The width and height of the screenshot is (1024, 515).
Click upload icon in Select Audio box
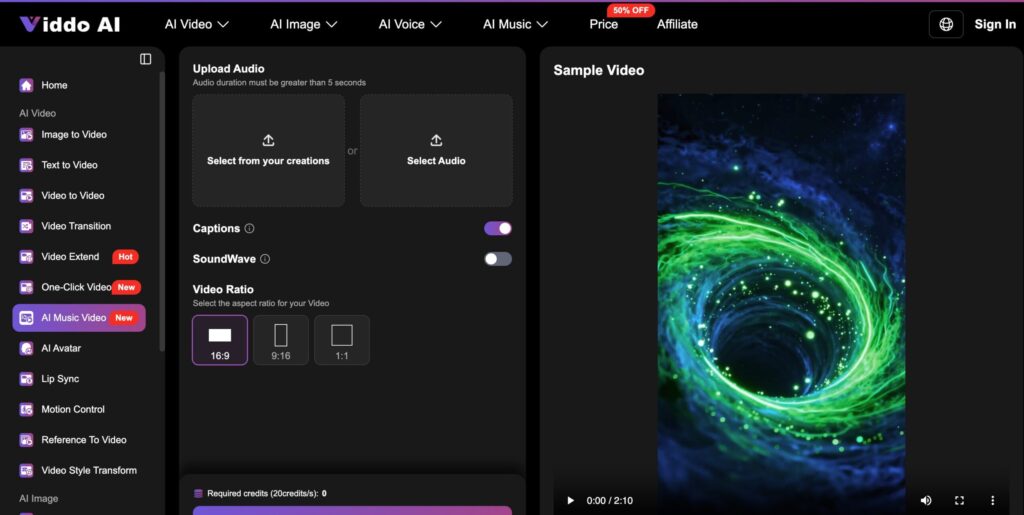(436, 140)
